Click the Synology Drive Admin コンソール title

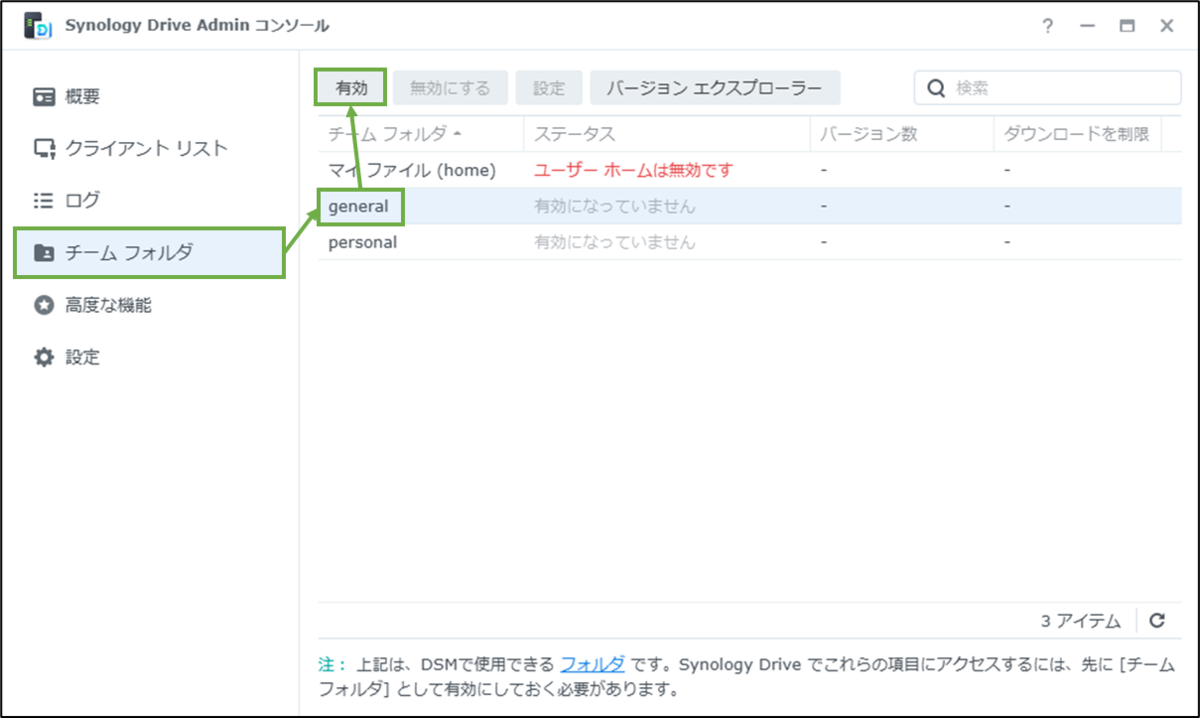pyautogui.click(x=197, y=26)
